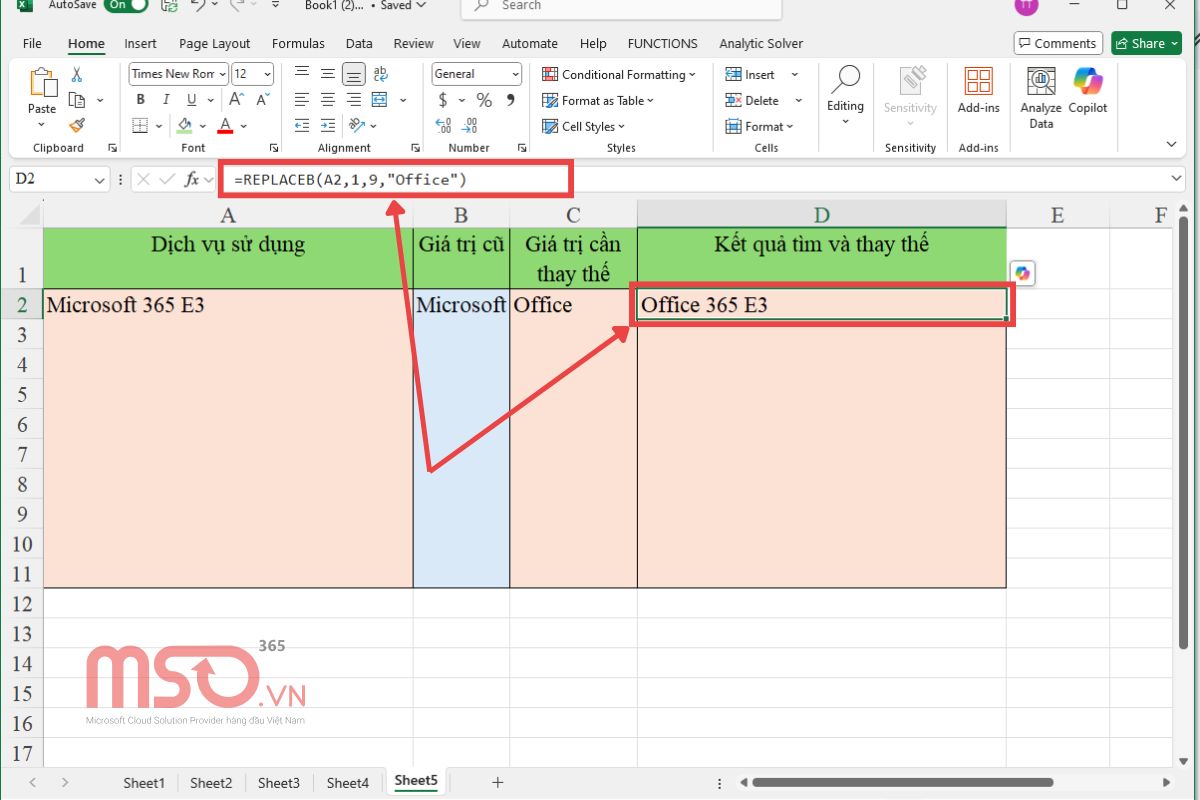The width and height of the screenshot is (1200, 800).
Task: Click the Share button
Action: click(1146, 43)
